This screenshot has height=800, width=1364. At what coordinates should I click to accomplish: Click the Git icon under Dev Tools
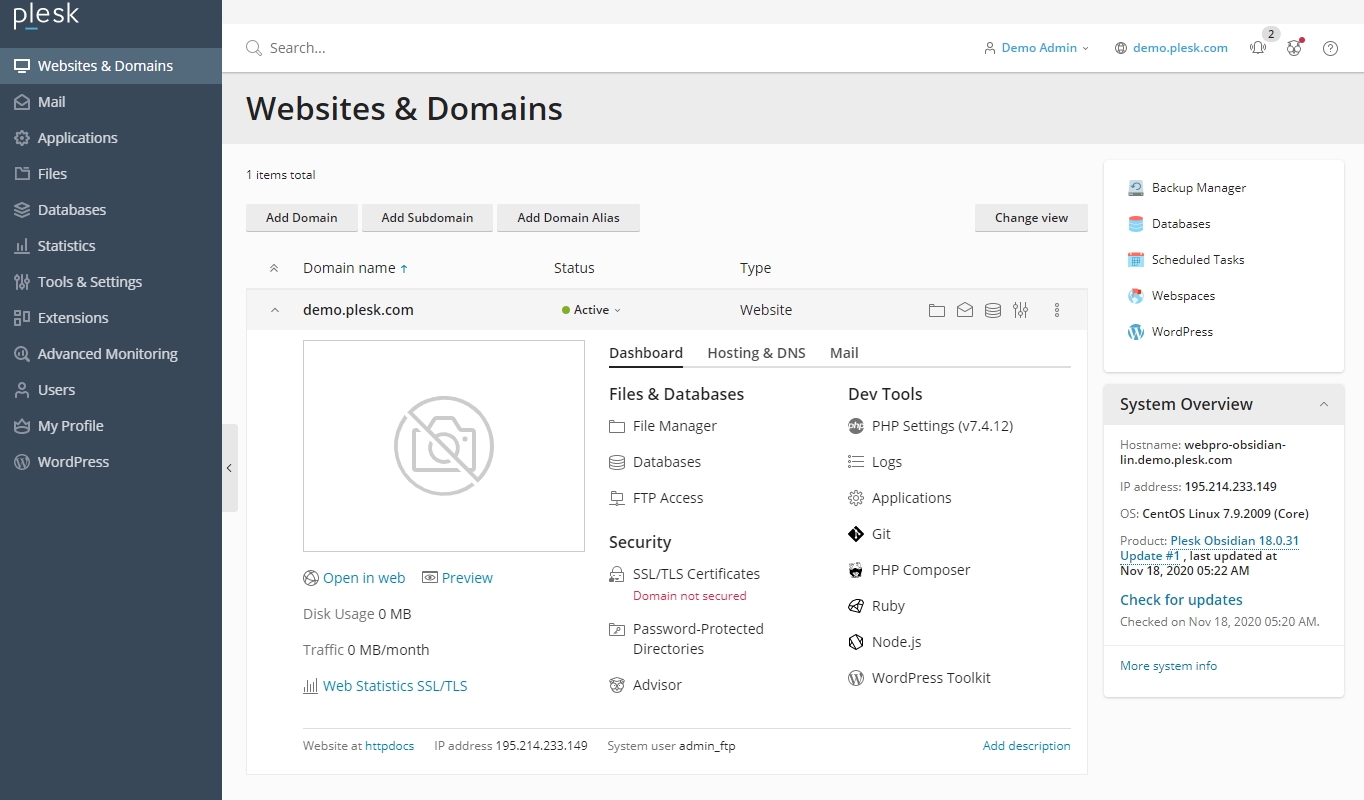point(856,534)
